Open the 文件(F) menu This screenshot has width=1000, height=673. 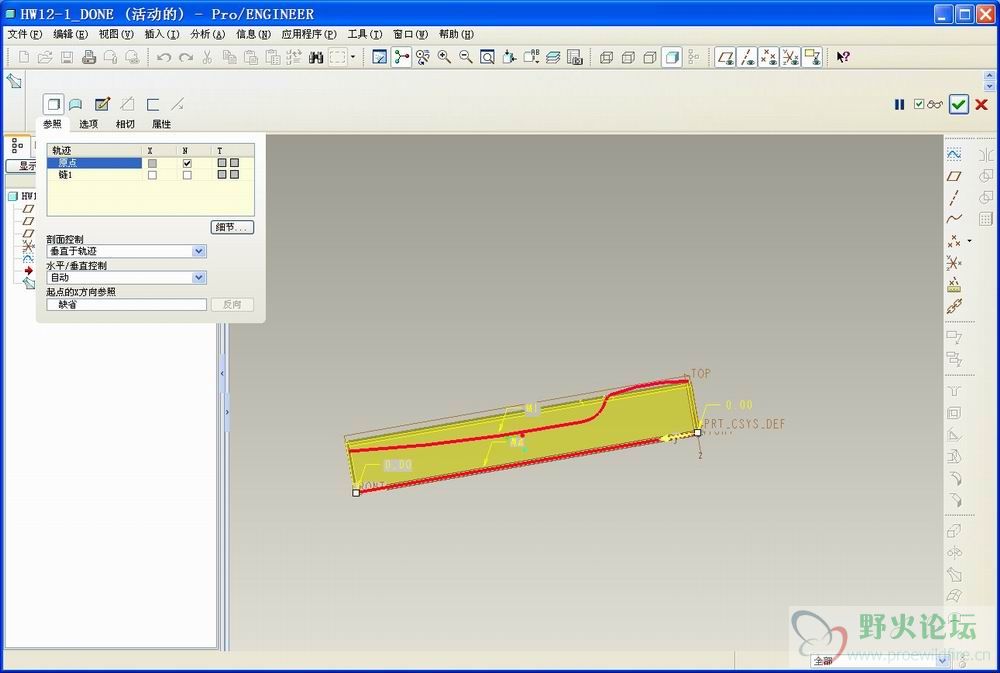tap(25, 34)
